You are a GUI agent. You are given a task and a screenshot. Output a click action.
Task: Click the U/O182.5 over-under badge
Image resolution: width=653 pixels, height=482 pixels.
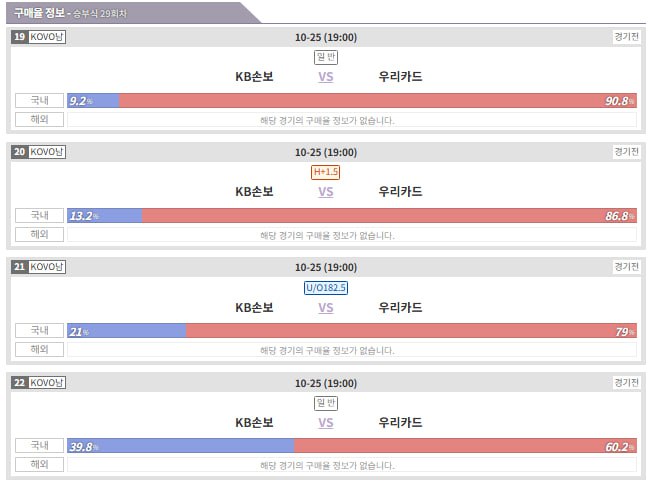pos(326,288)
